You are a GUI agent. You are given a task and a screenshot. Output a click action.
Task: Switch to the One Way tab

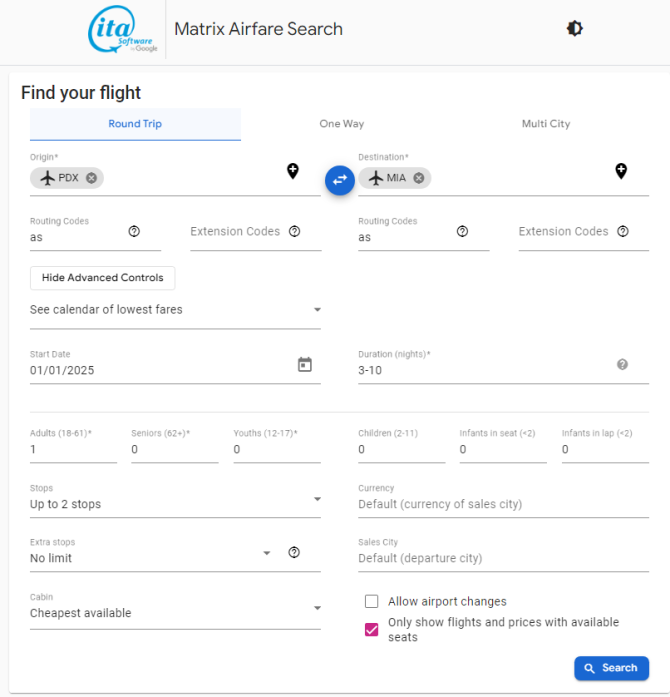(x=341, y=124)
